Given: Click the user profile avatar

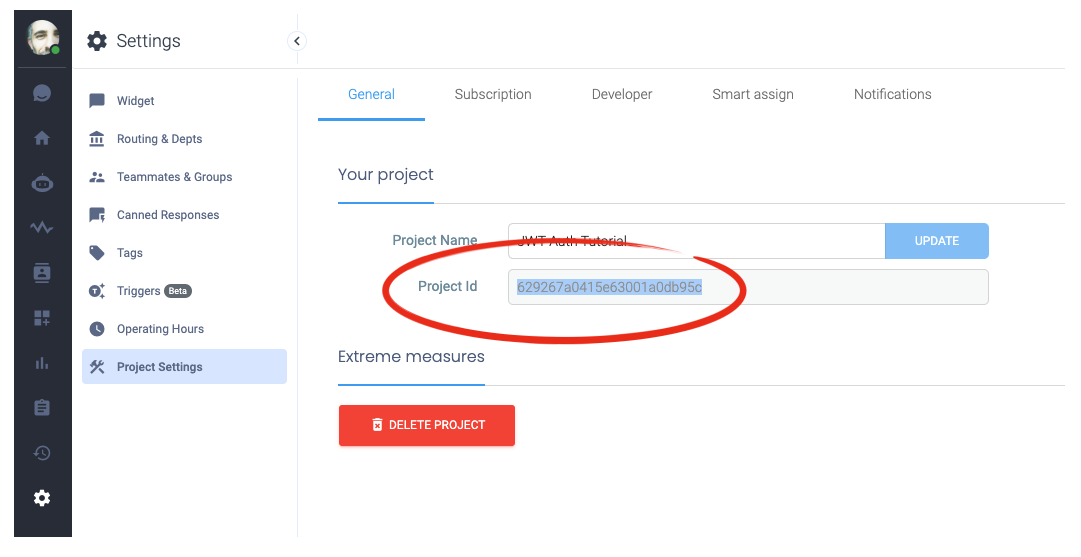Looking at the screenshot, I should tap(42, 38).
